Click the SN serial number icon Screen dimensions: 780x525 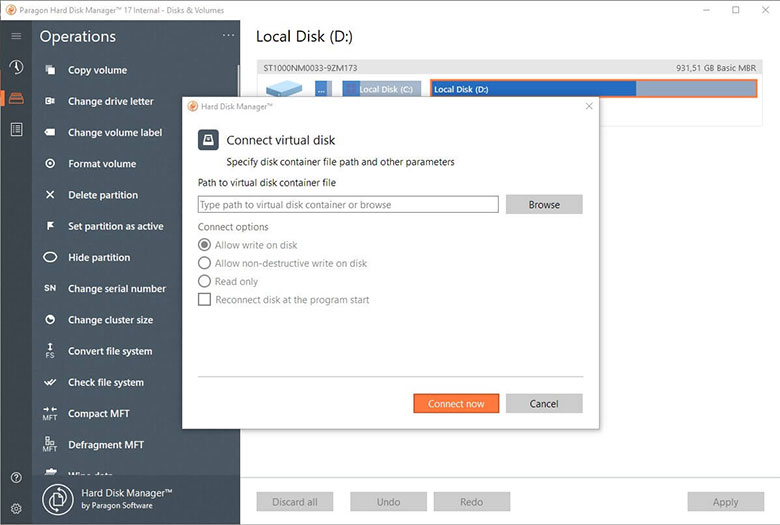(x=50, y=288)
